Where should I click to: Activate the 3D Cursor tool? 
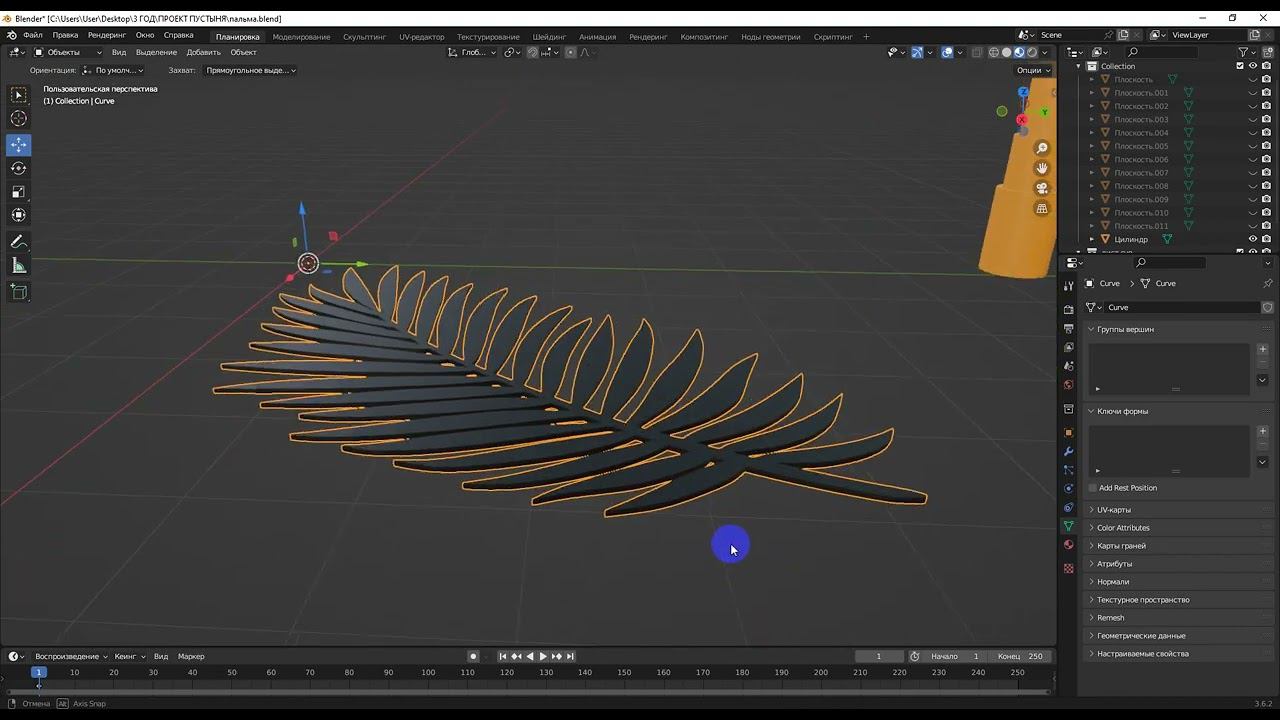(19, 119)
